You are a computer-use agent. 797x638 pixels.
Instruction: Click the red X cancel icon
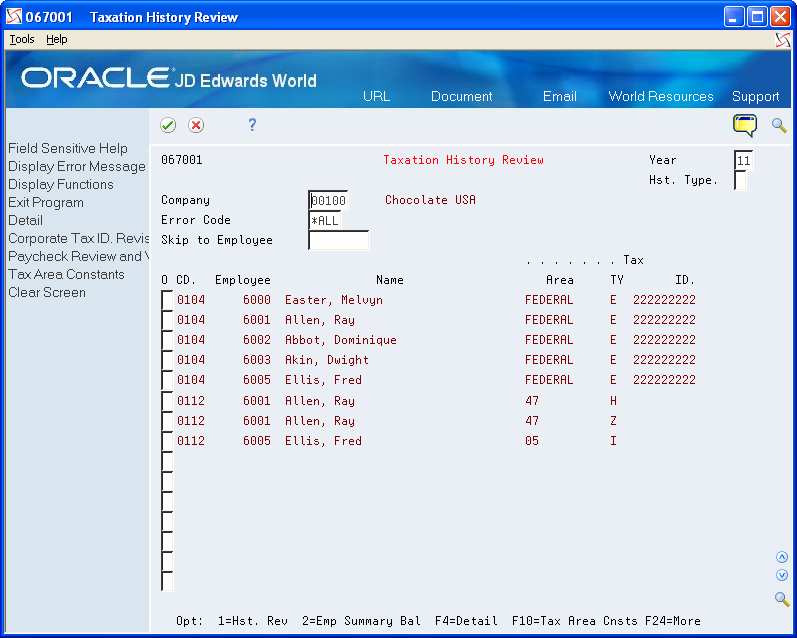point(196,125)
